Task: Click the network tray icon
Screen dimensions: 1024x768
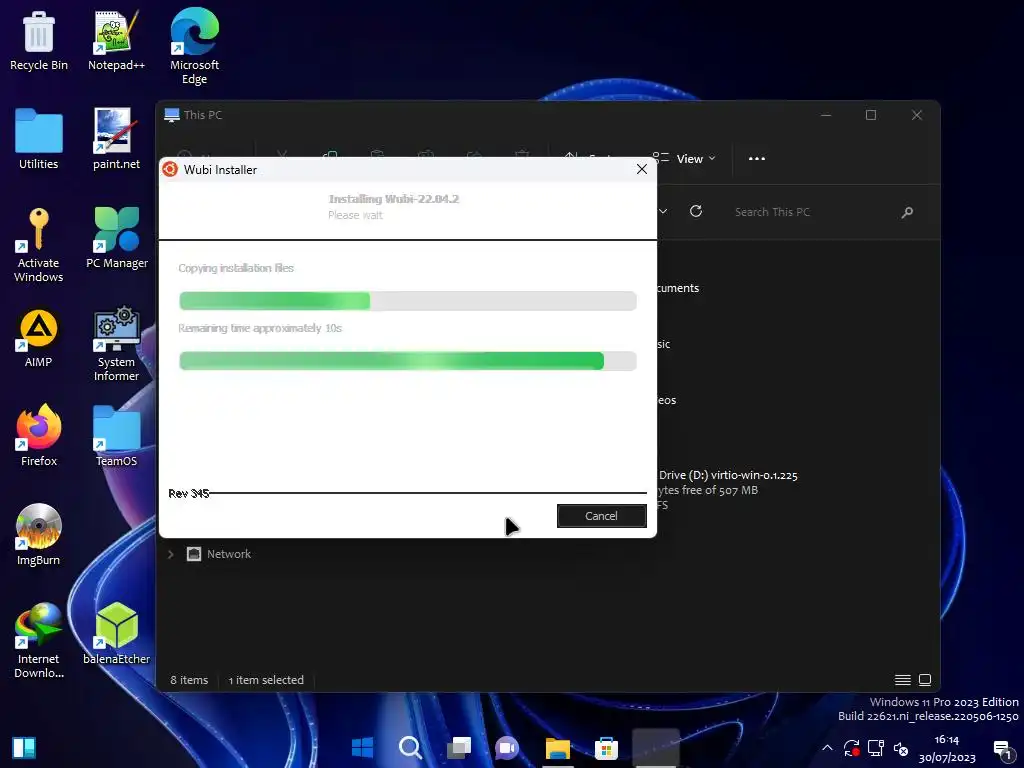Action: (876, 748)
